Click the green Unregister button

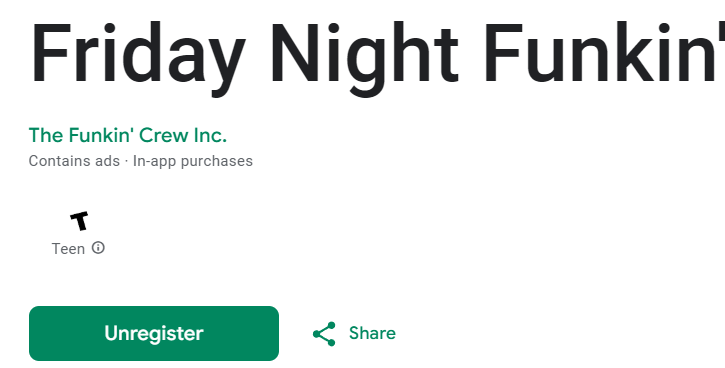154,333
